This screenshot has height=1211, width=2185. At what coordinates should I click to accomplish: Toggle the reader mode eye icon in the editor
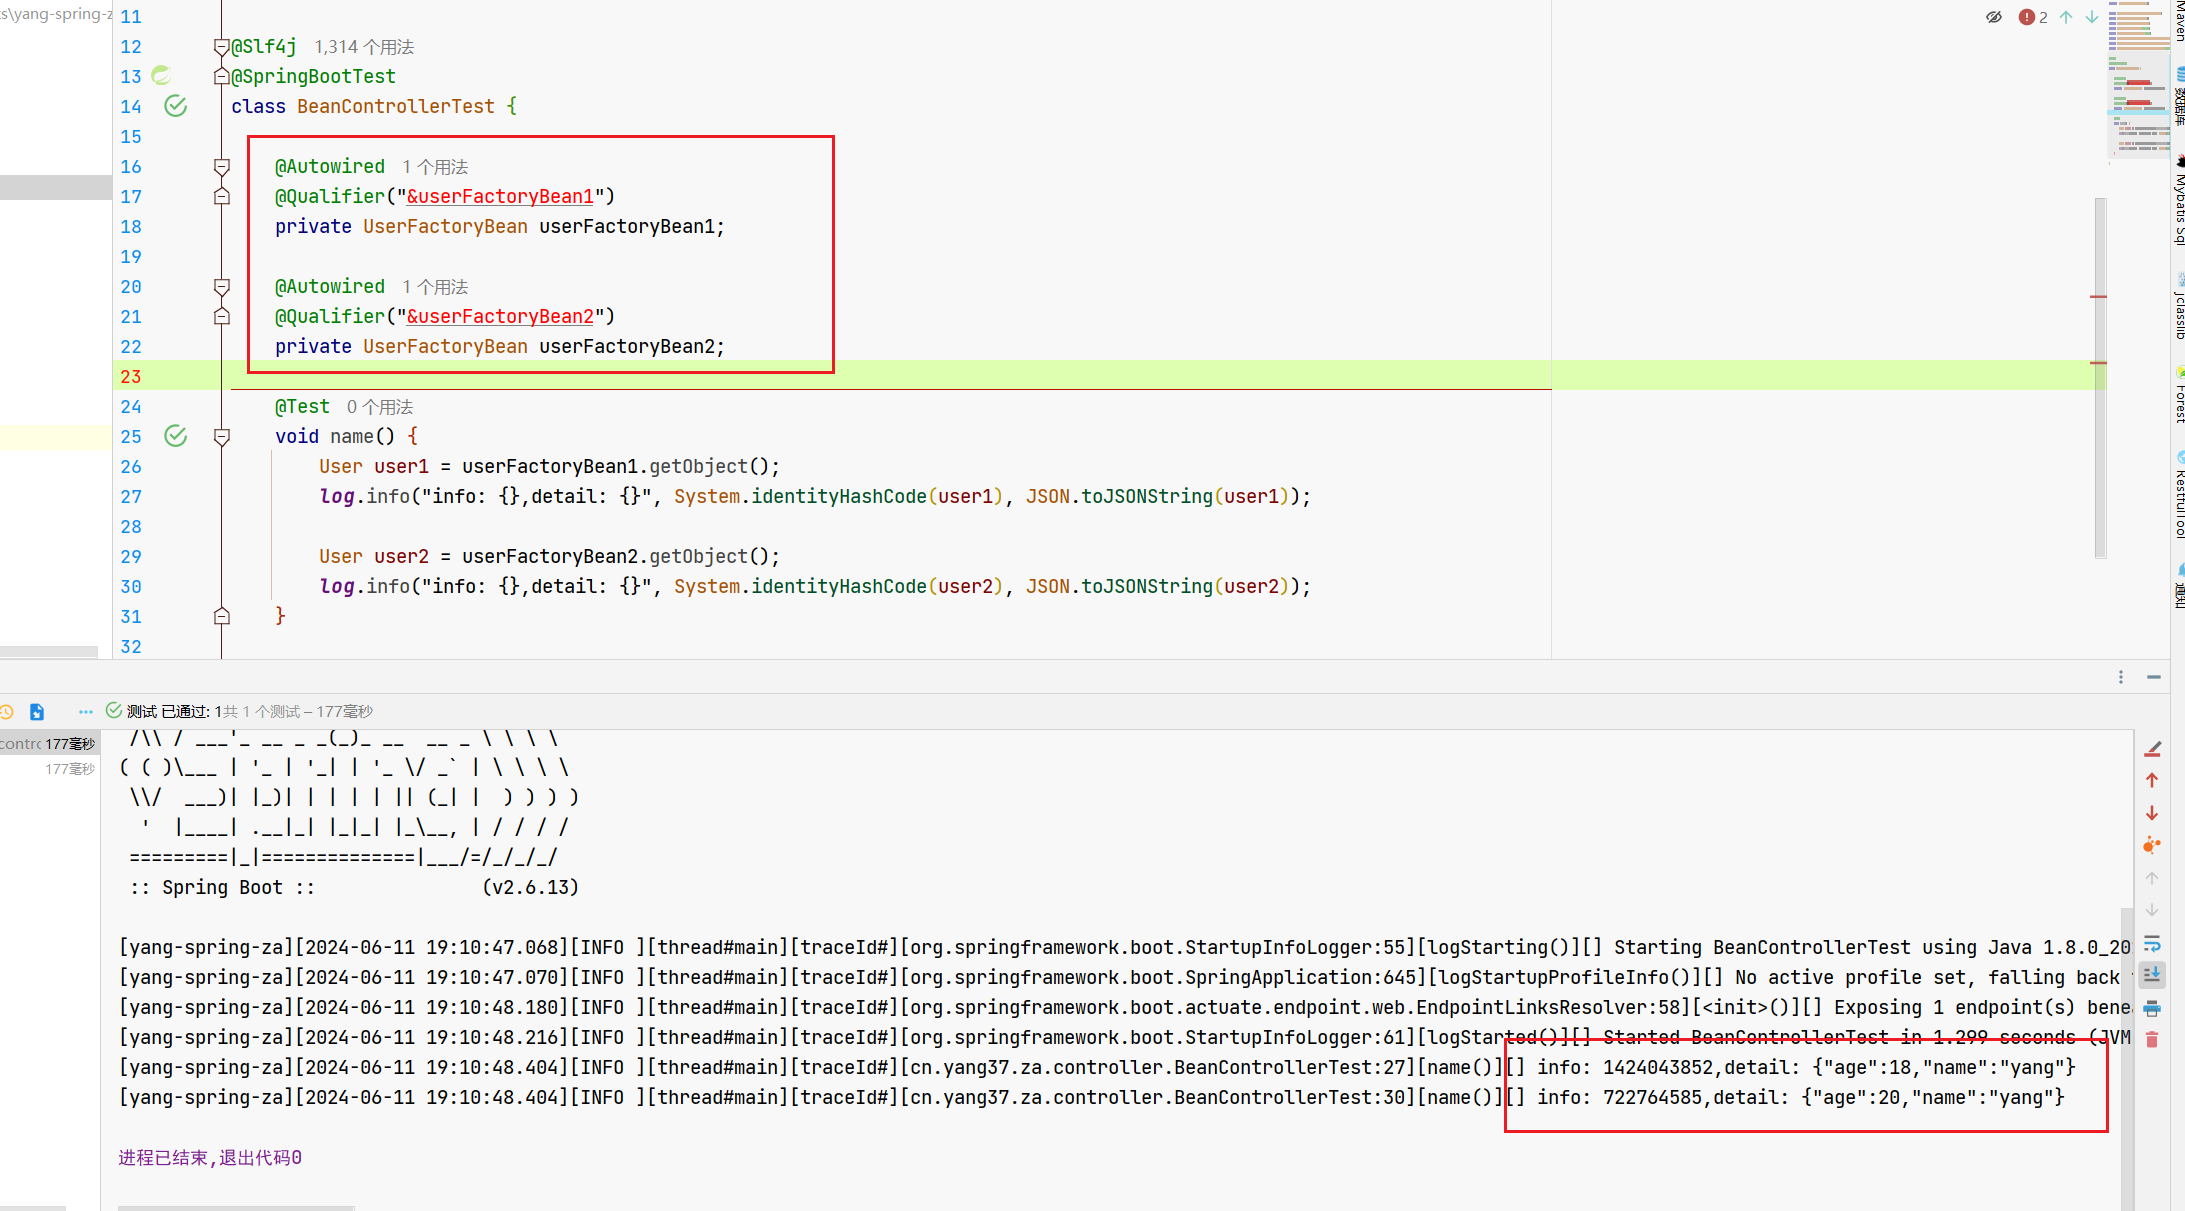1993,17
